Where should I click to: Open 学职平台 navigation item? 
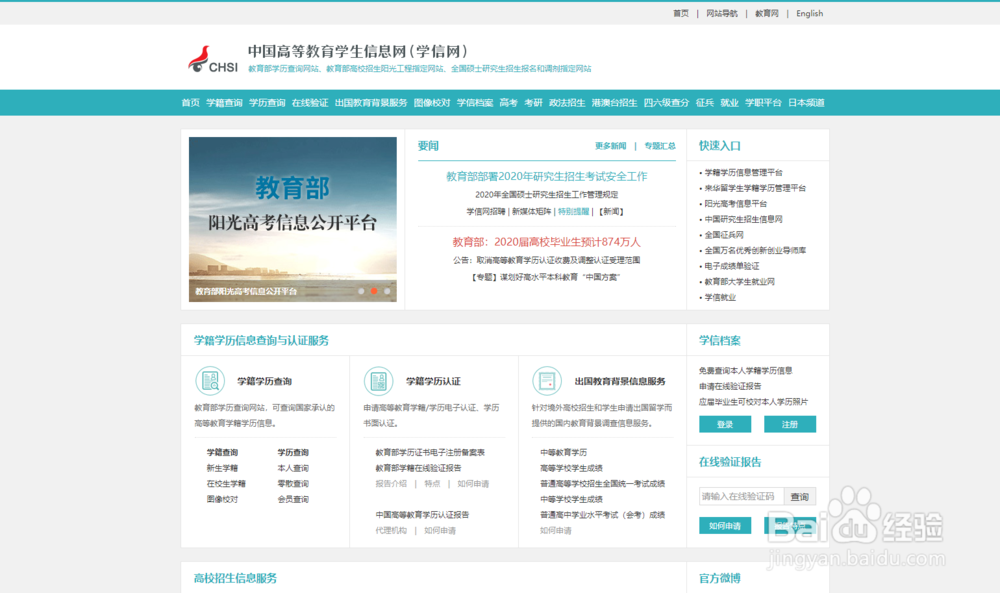(763, 103)
